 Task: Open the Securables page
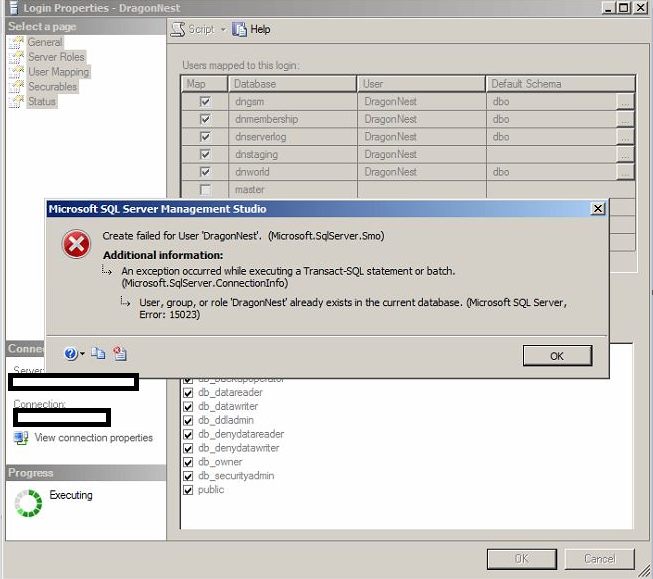tap(52, 87)
